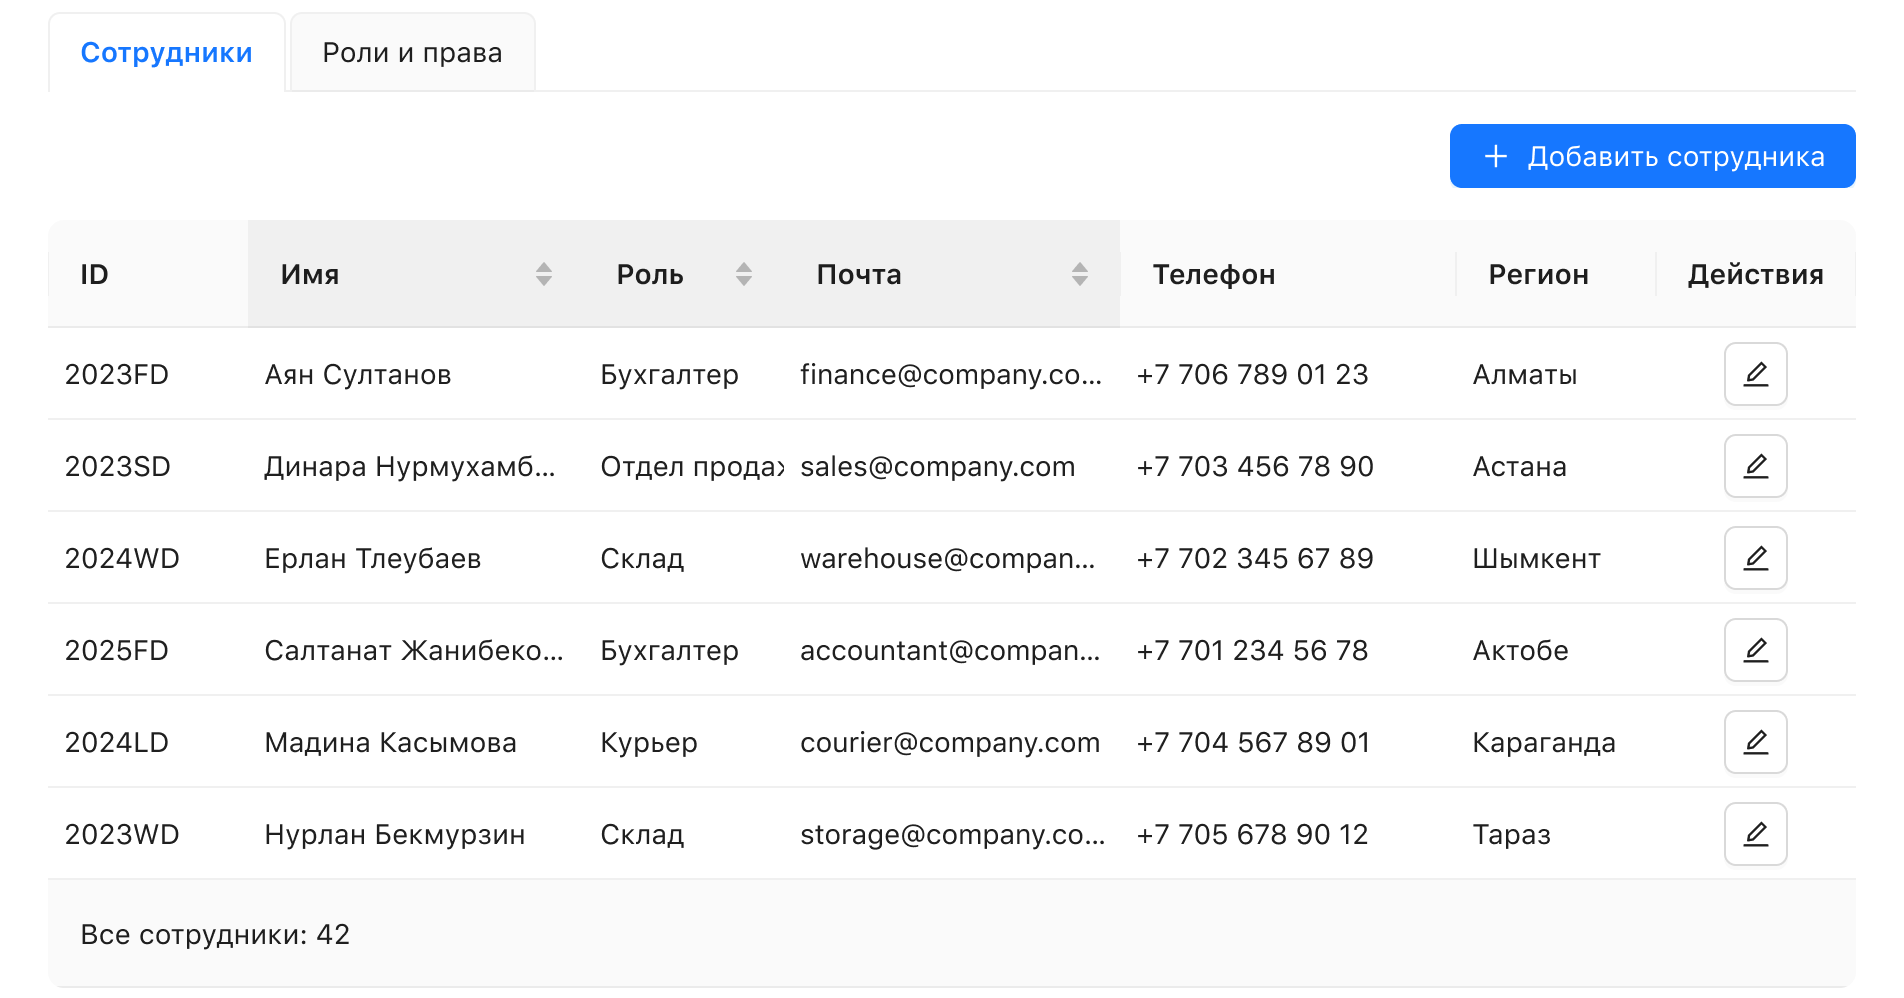Select the Сотрудники tab
Viewport: 1904px width, 998px height.
pos(166,53)
